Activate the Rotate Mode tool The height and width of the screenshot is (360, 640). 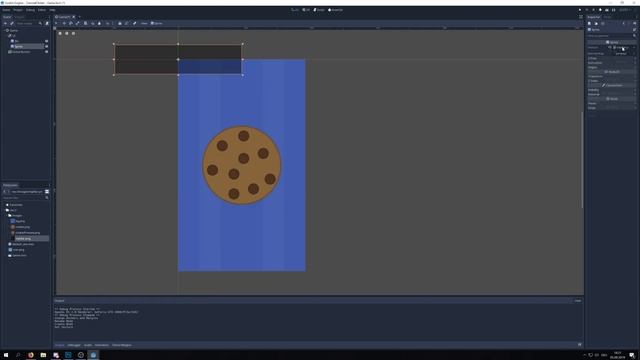71,23
